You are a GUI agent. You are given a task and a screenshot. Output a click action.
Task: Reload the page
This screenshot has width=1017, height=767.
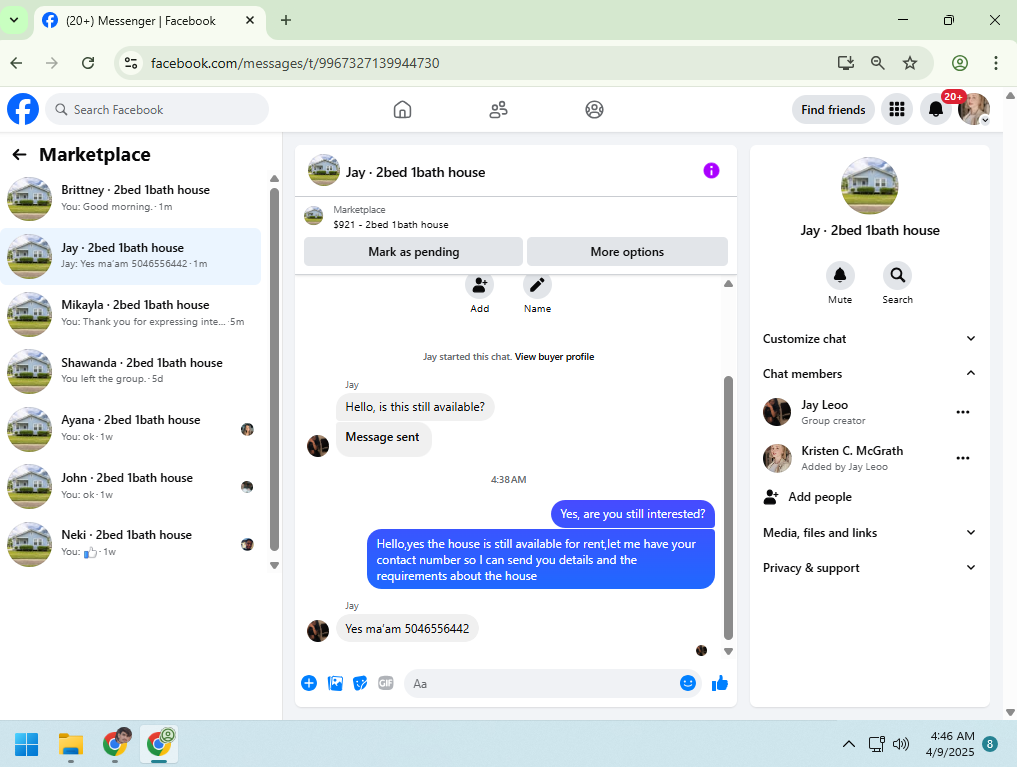[x=88, y=63]
